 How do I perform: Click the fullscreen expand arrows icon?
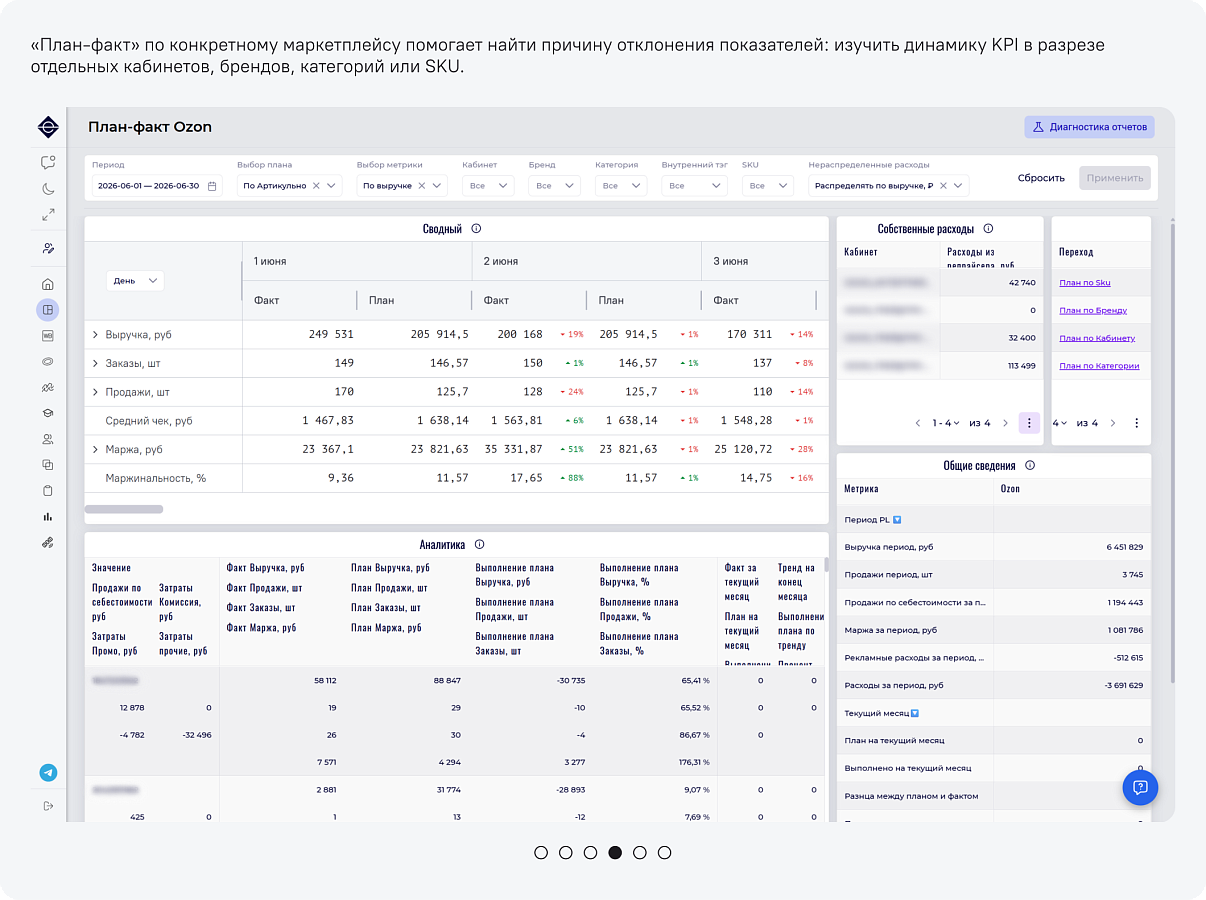(48, 214)
